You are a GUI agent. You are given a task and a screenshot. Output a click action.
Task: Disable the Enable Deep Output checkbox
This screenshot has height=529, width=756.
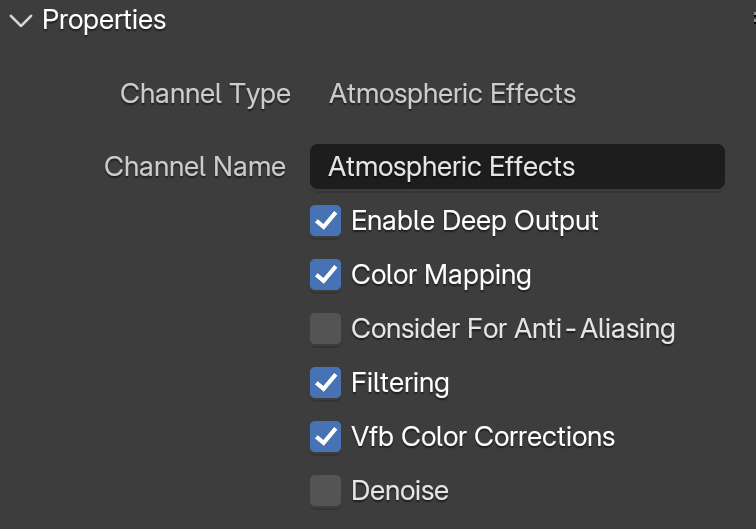coord(325,221)
